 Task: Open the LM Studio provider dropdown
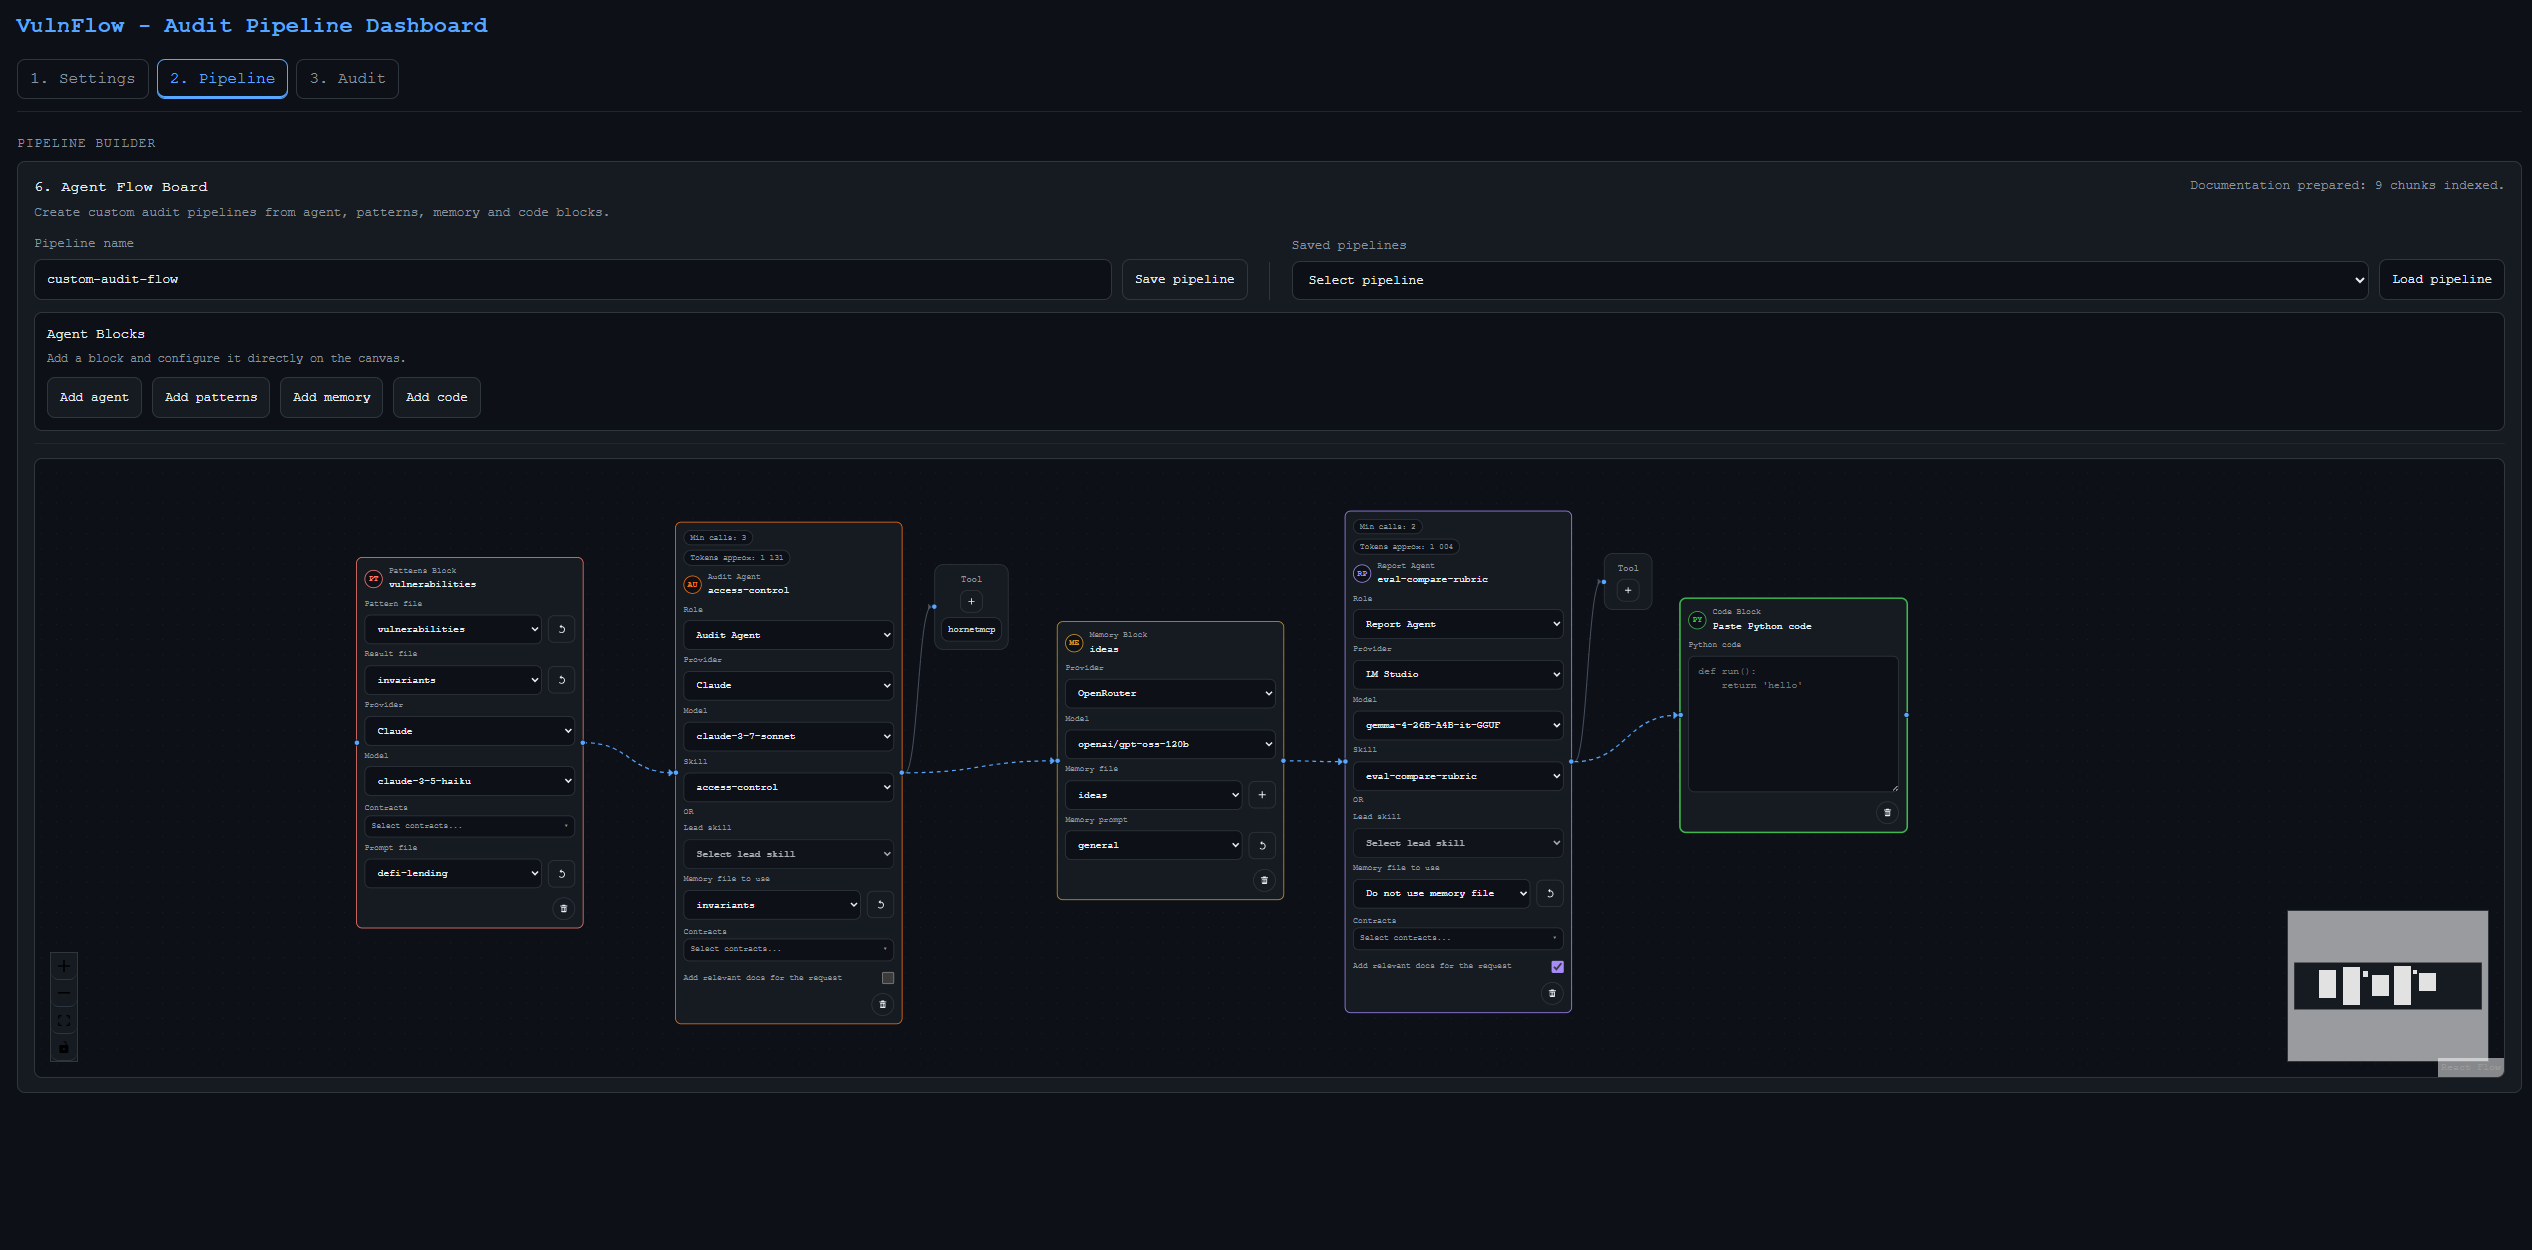[x=1458, y=674]
